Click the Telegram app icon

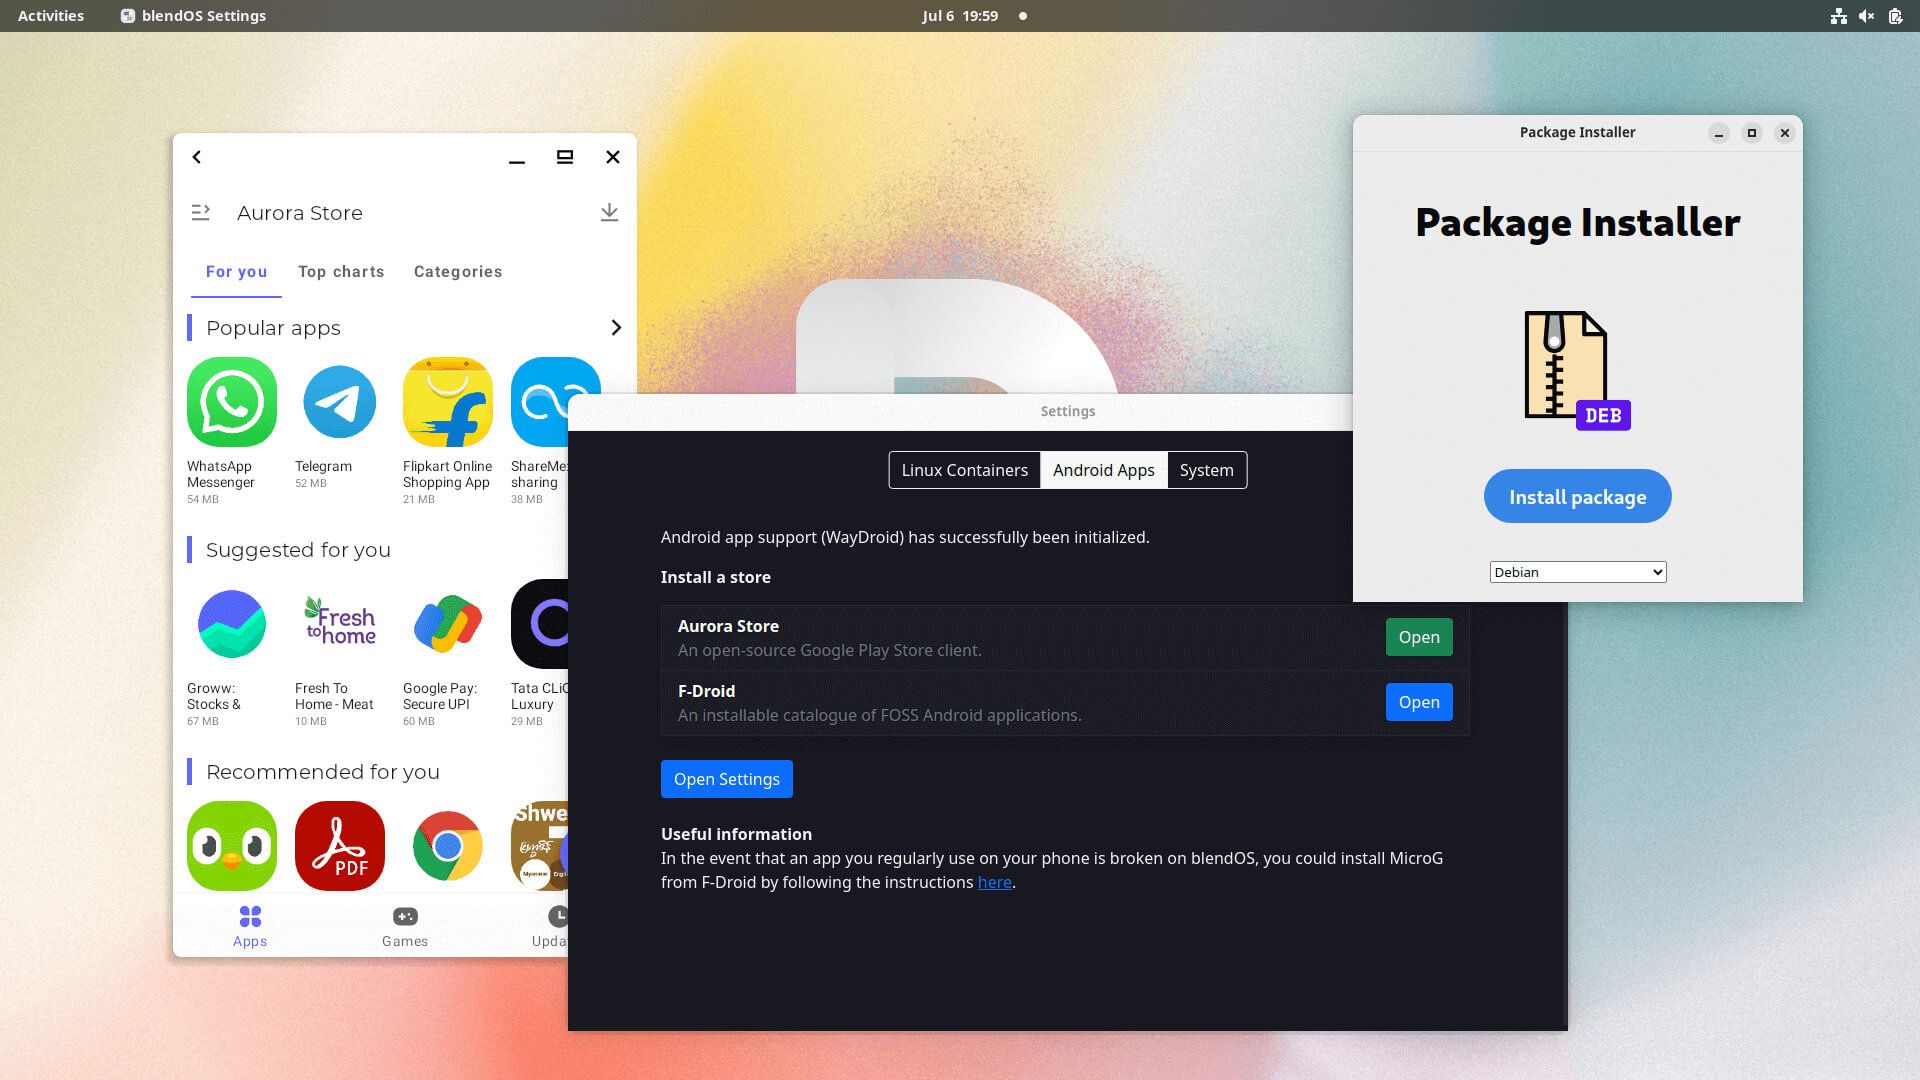tap(339, 400)
